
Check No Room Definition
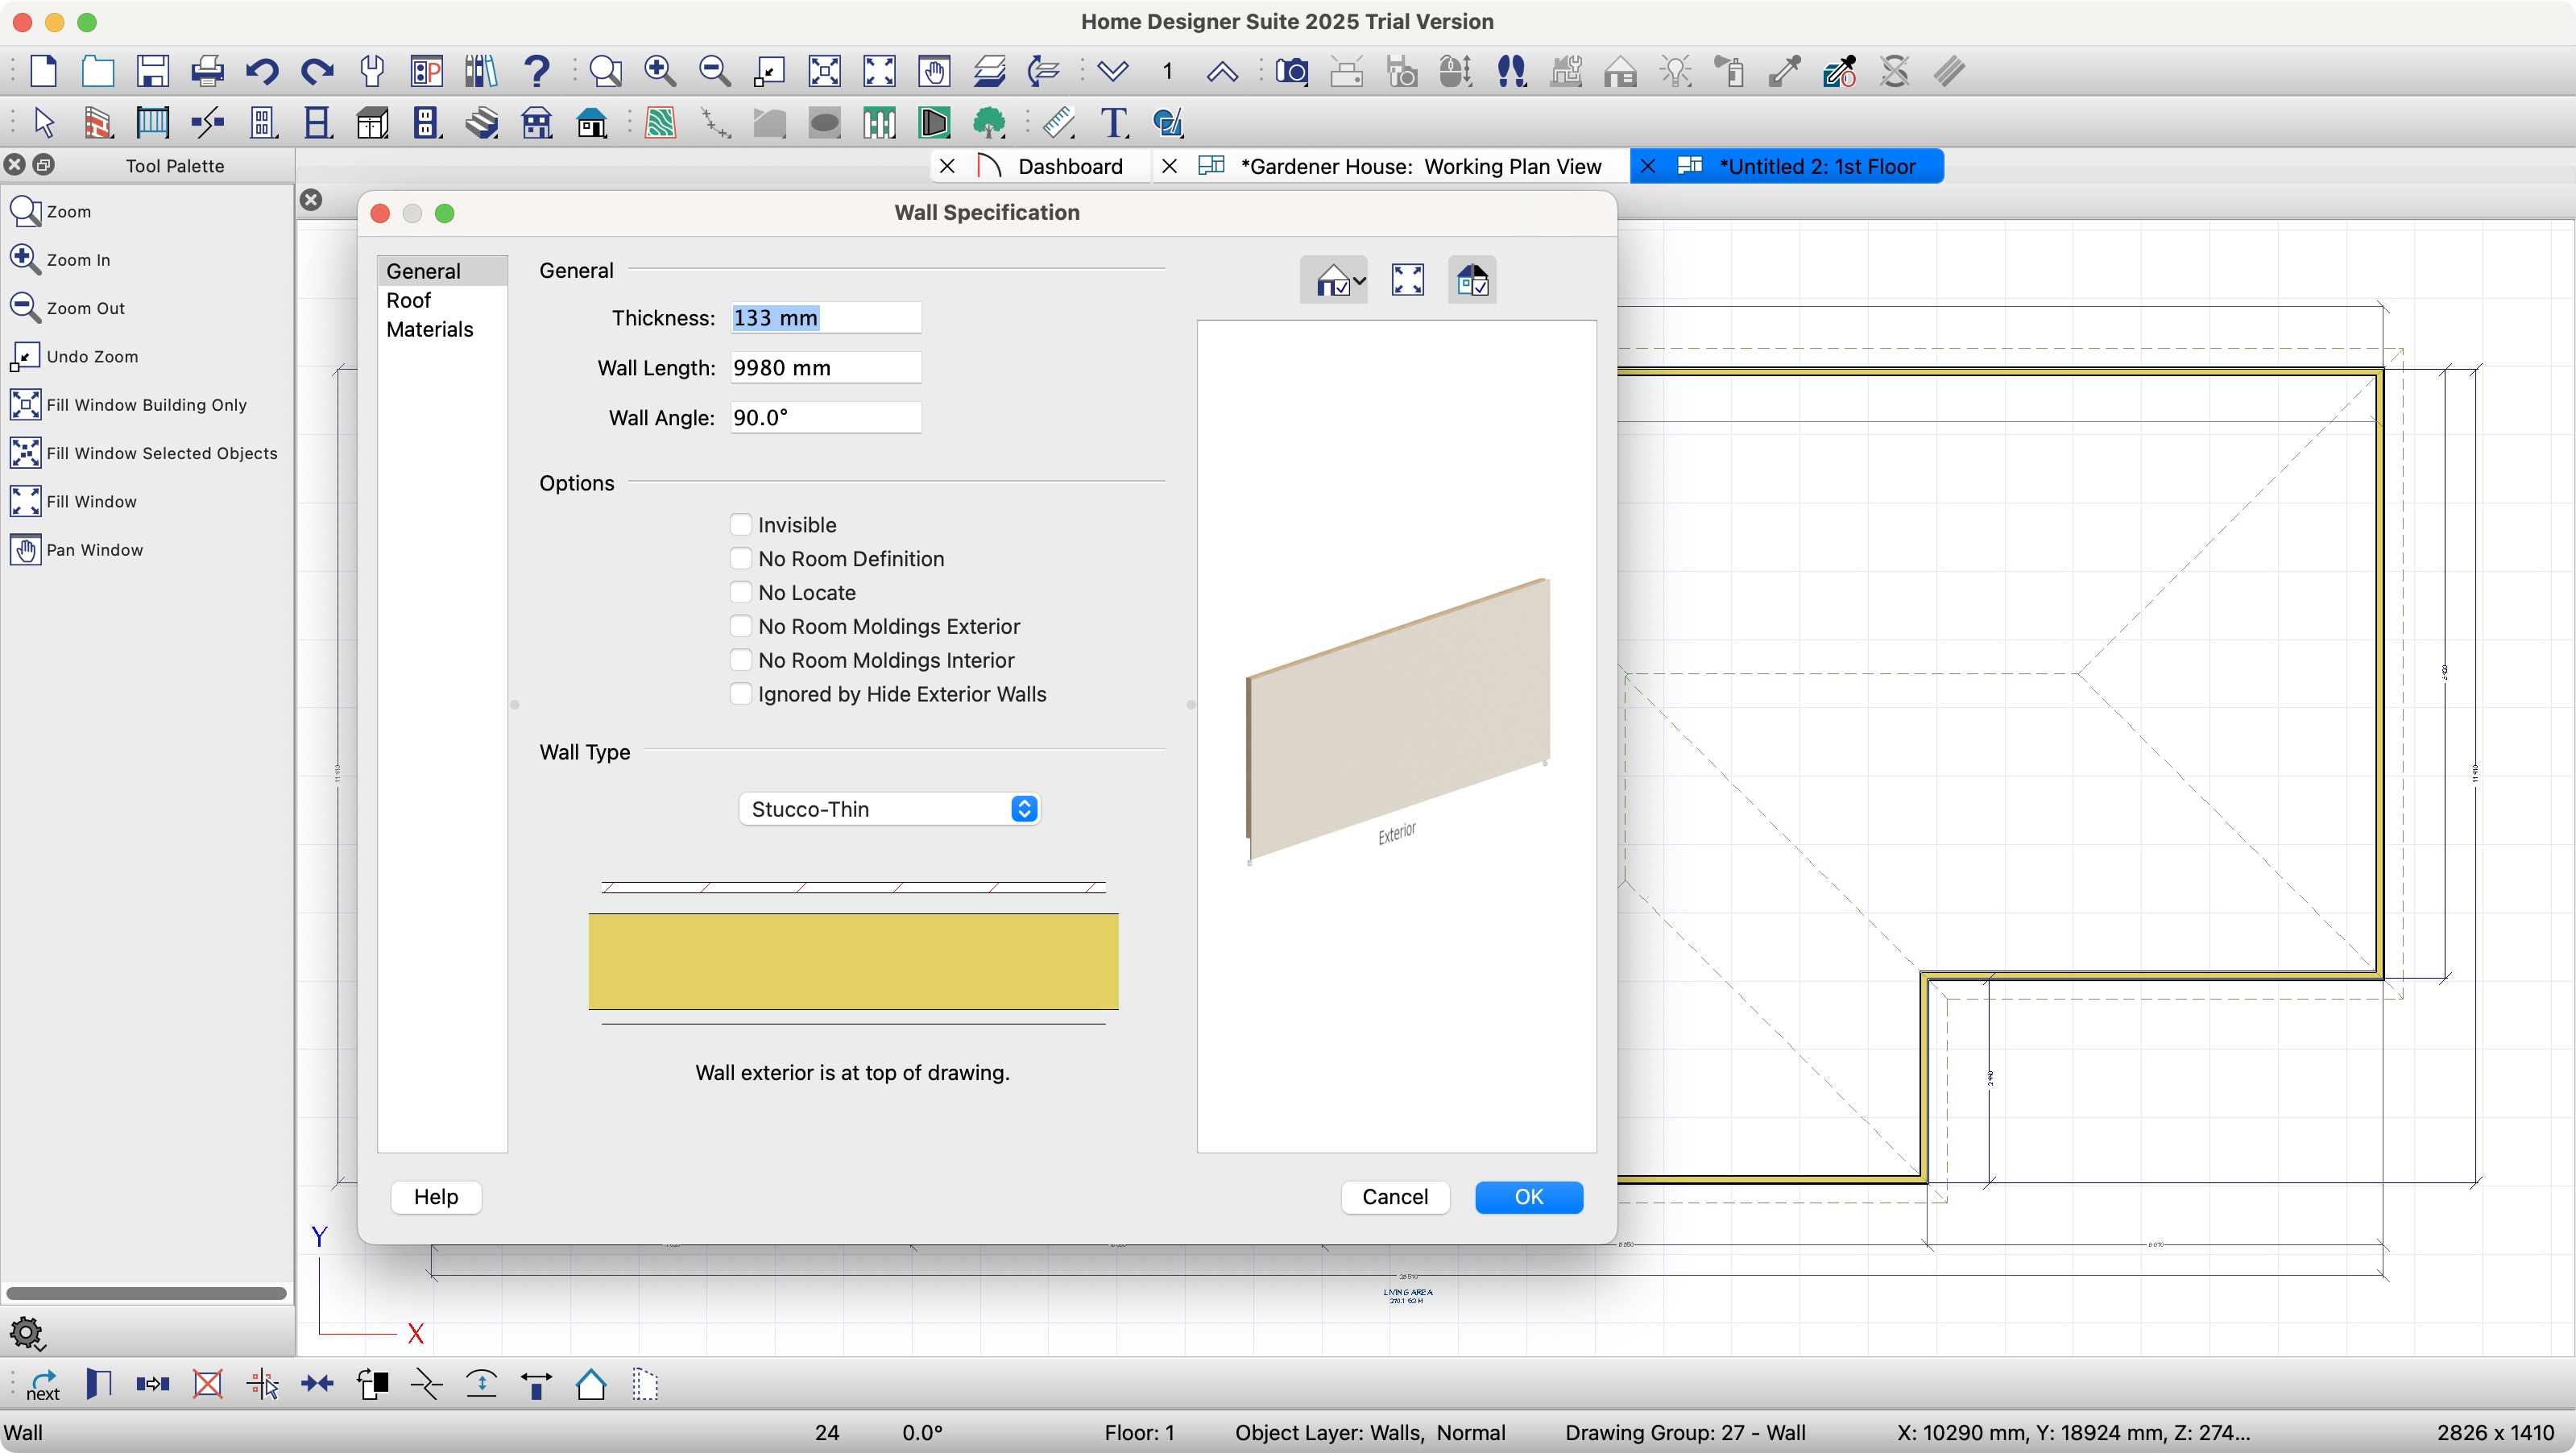coord(742,558)
